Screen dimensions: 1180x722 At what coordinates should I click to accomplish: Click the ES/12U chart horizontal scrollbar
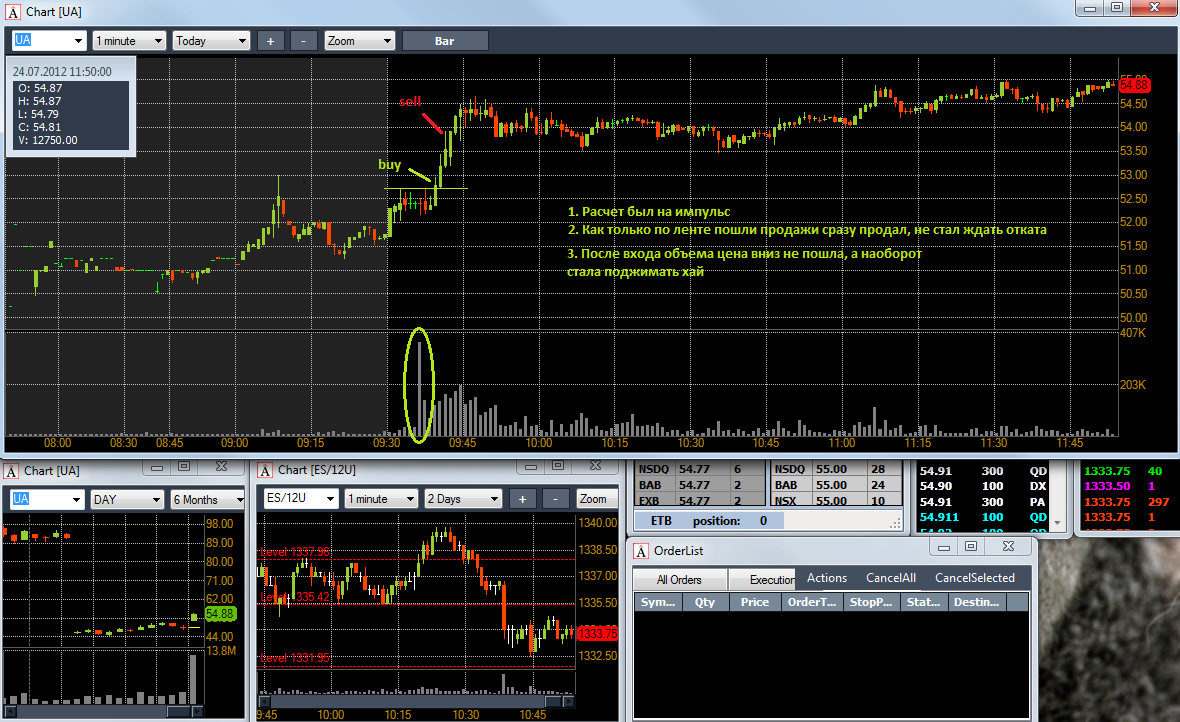(417, 701)
